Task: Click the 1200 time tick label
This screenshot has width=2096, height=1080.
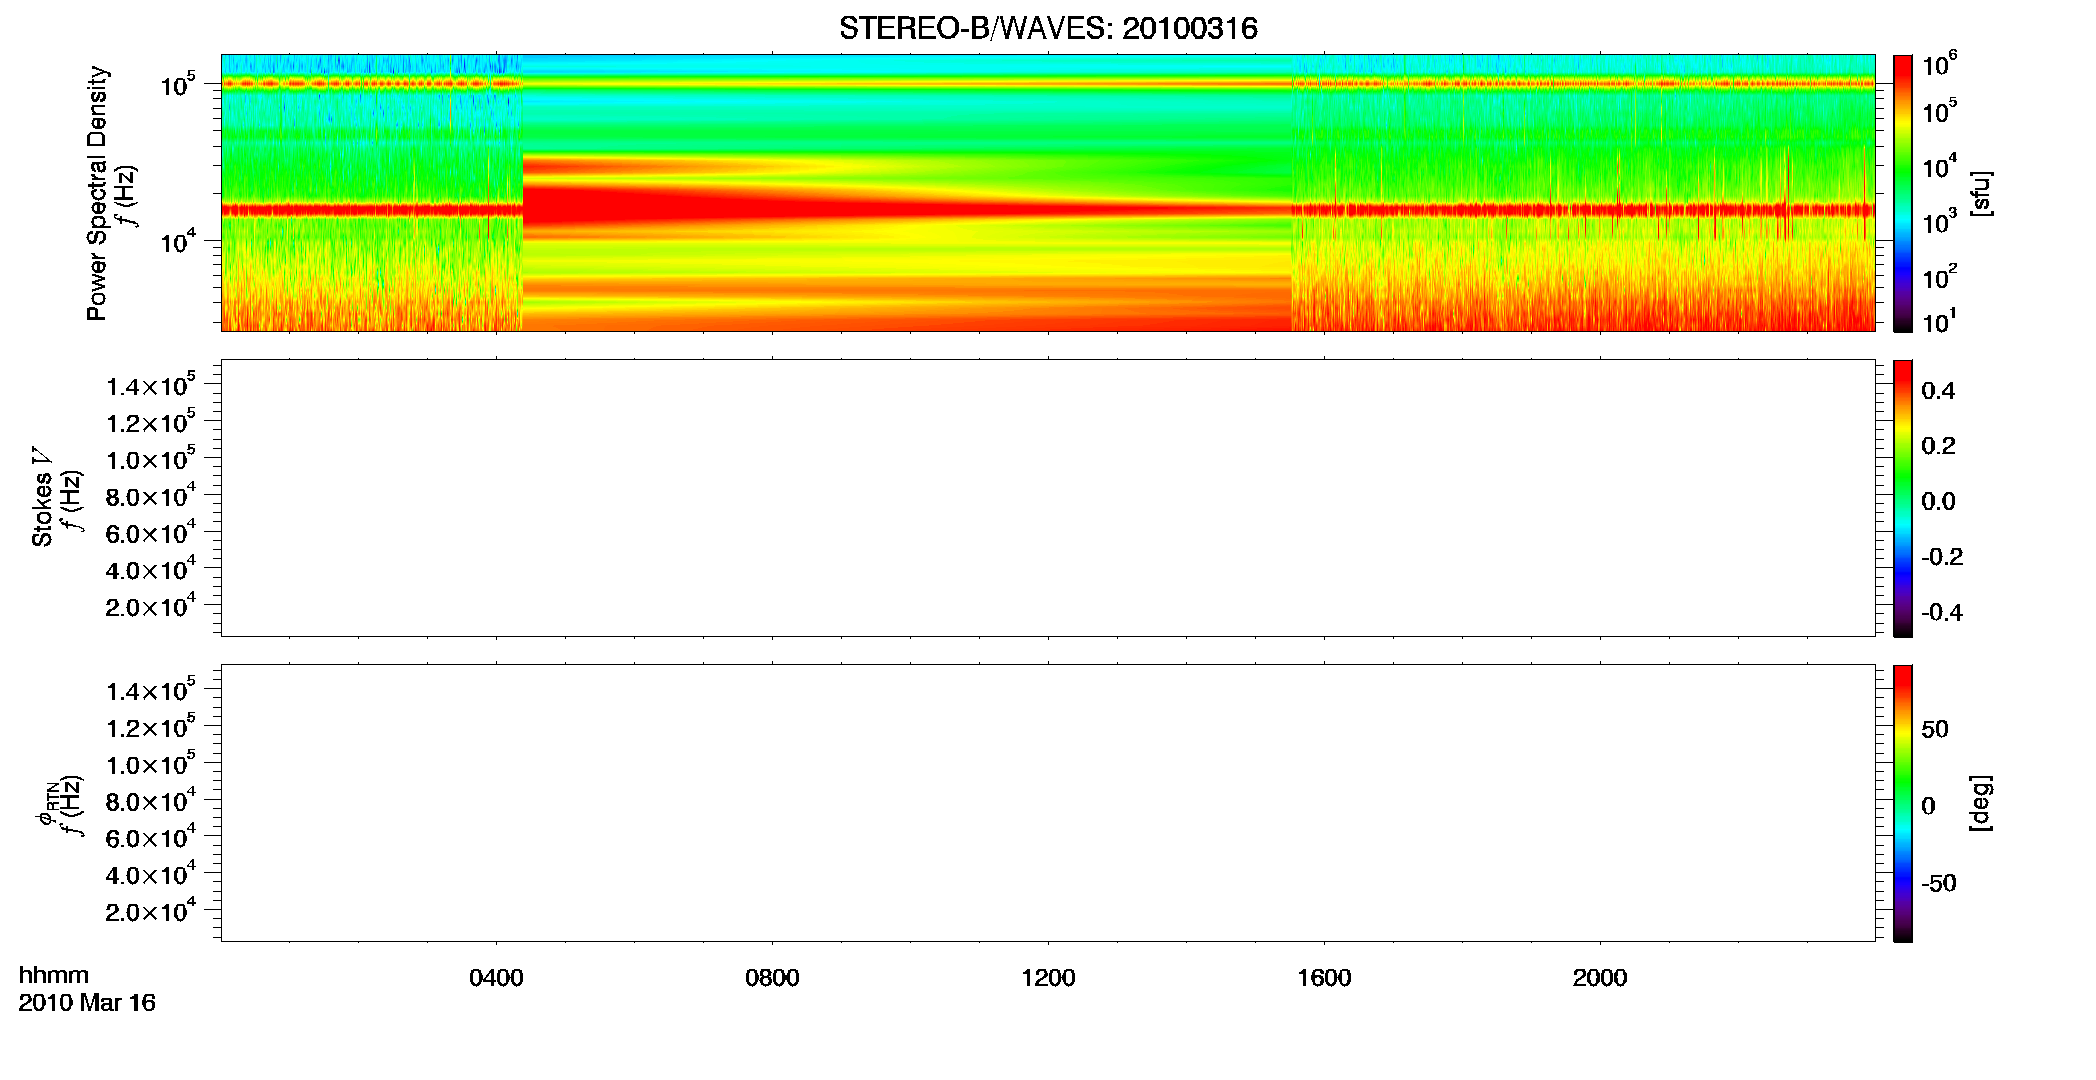Action: (x=1048, y=978)
